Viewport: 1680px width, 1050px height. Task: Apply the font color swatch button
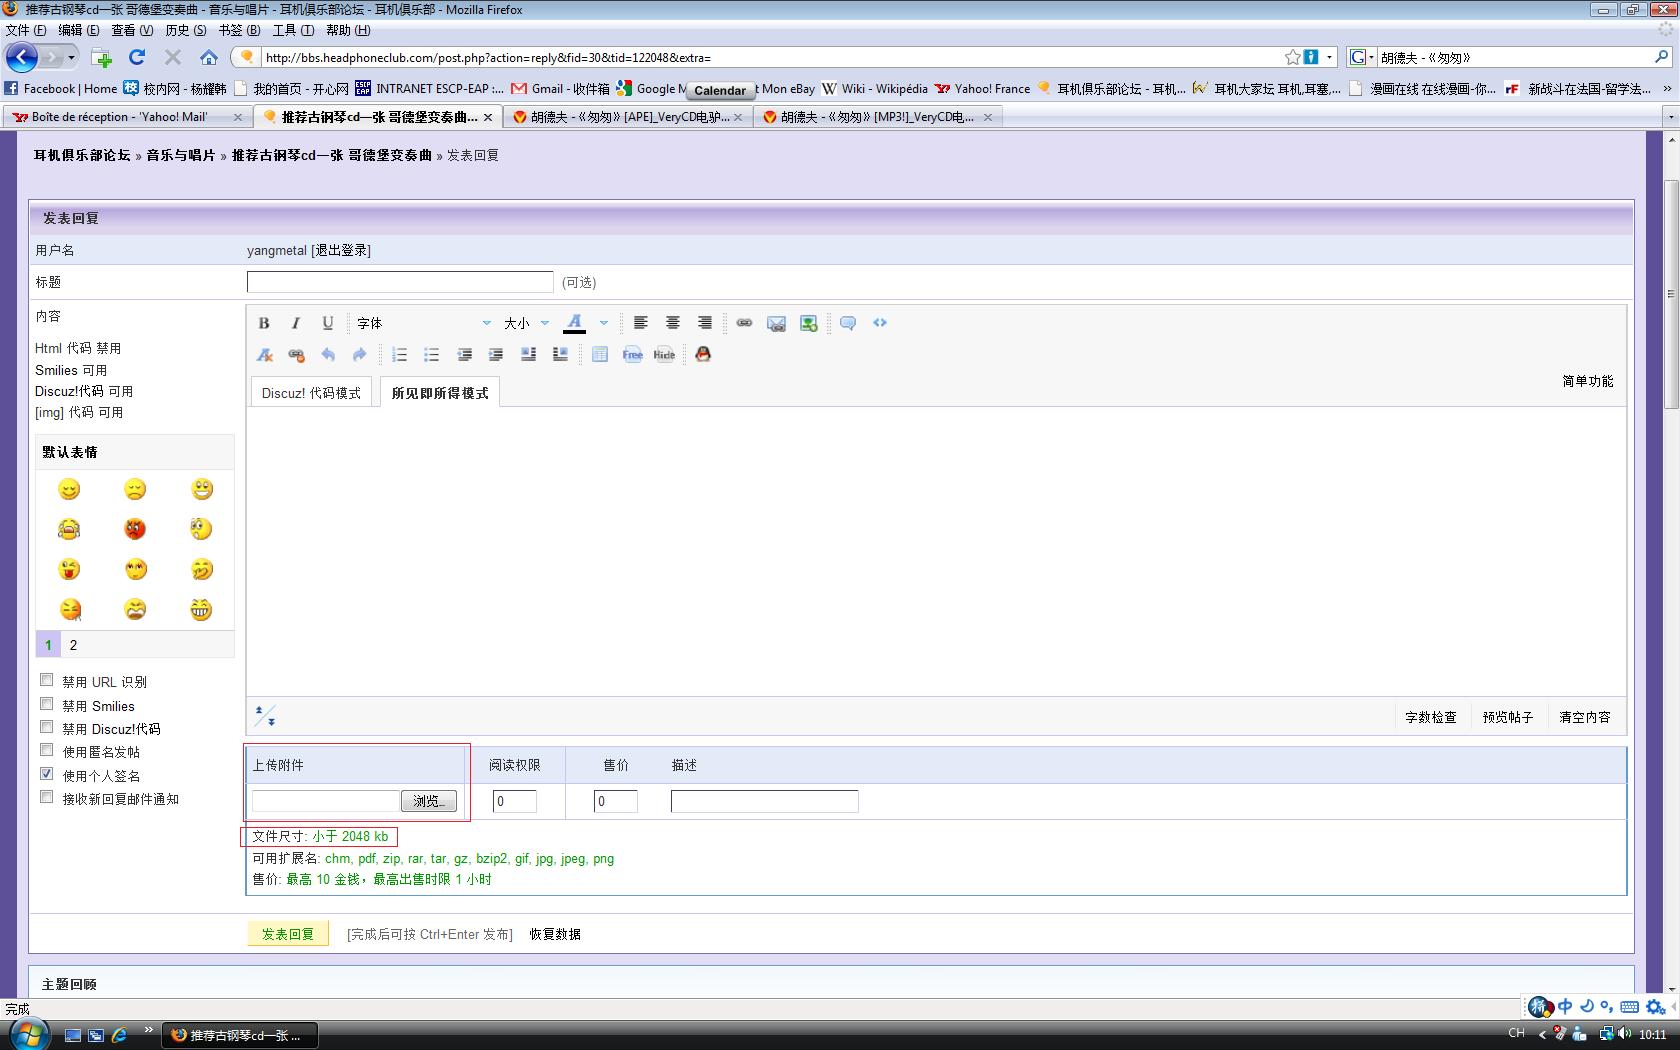coord(574,323)
